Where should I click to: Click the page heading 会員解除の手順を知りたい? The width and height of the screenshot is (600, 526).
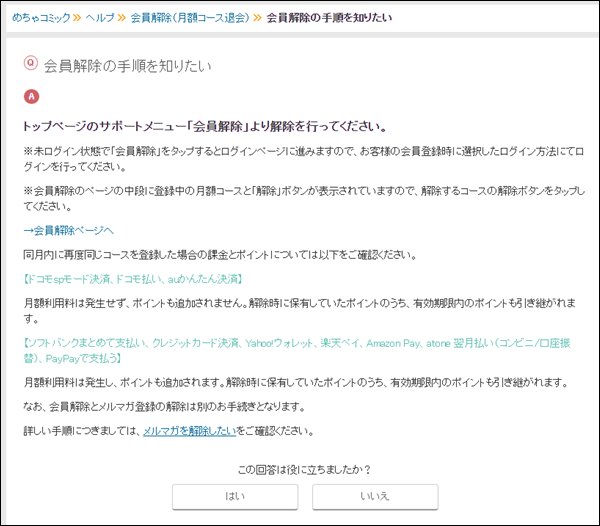(x=127, y=66)
